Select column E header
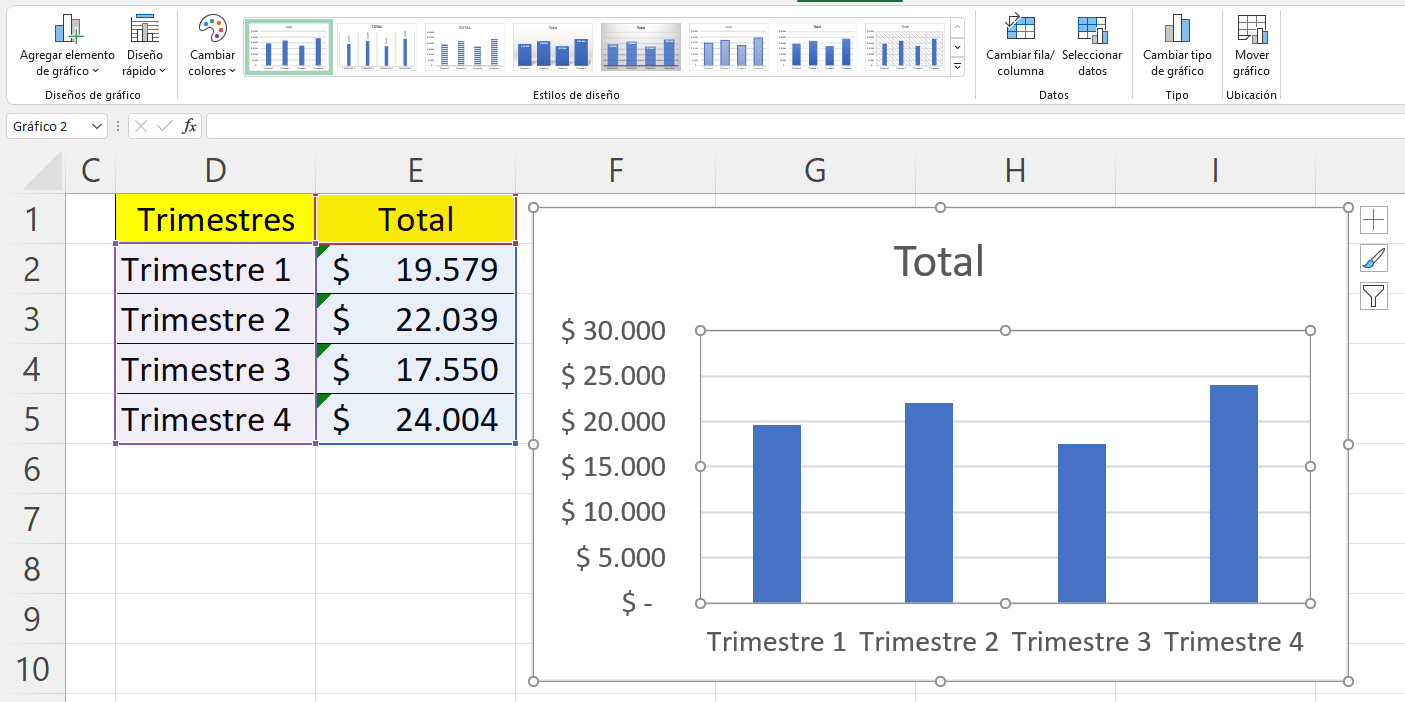 point(415,171)
